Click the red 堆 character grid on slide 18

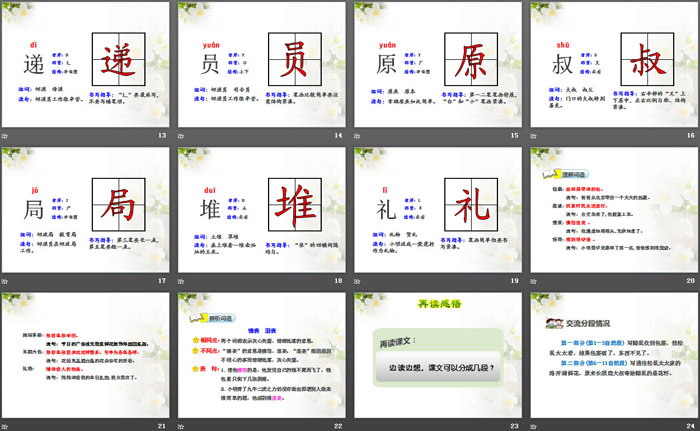[x=295, y=205]
